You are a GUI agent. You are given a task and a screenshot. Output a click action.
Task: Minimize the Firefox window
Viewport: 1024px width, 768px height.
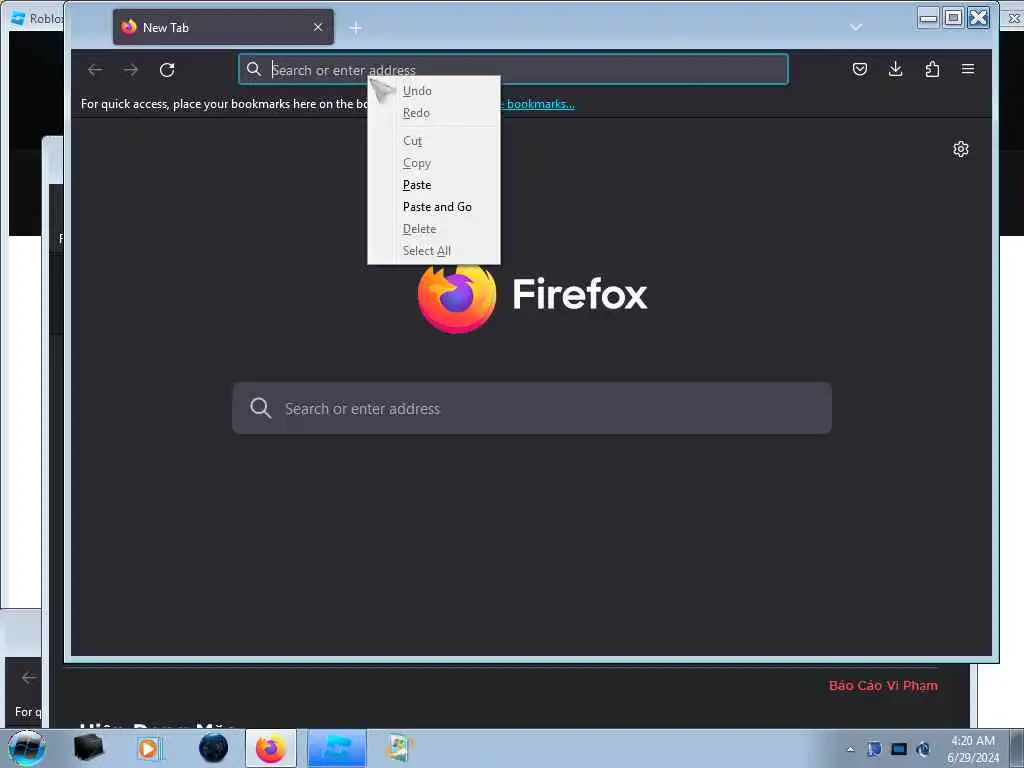point(928,18)
